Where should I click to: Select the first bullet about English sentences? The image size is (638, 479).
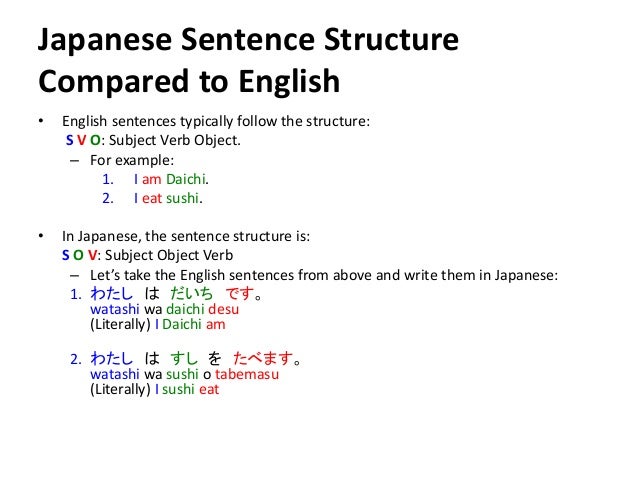tap(216, 122)
